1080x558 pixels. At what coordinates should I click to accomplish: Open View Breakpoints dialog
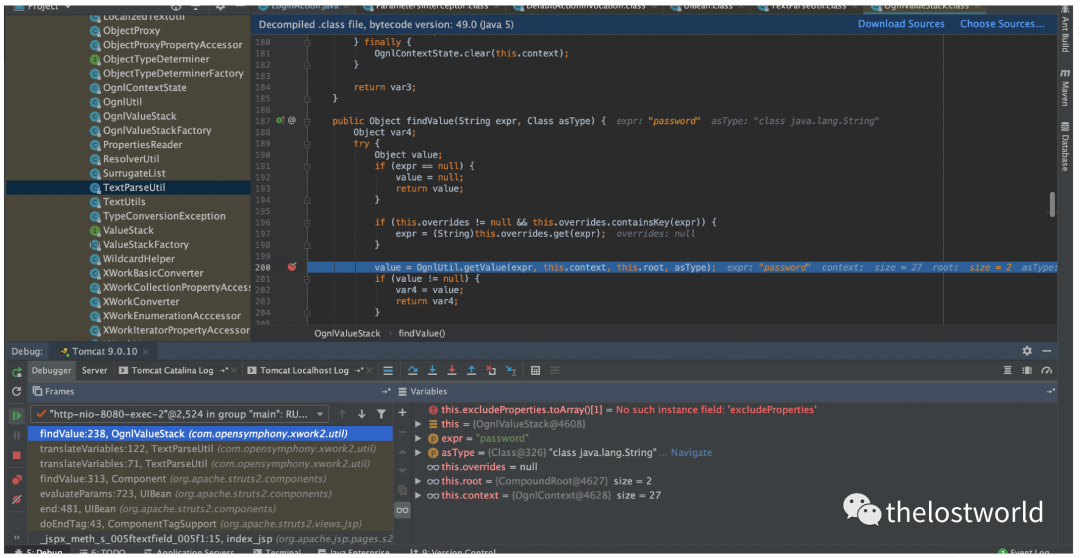[17, 478]
